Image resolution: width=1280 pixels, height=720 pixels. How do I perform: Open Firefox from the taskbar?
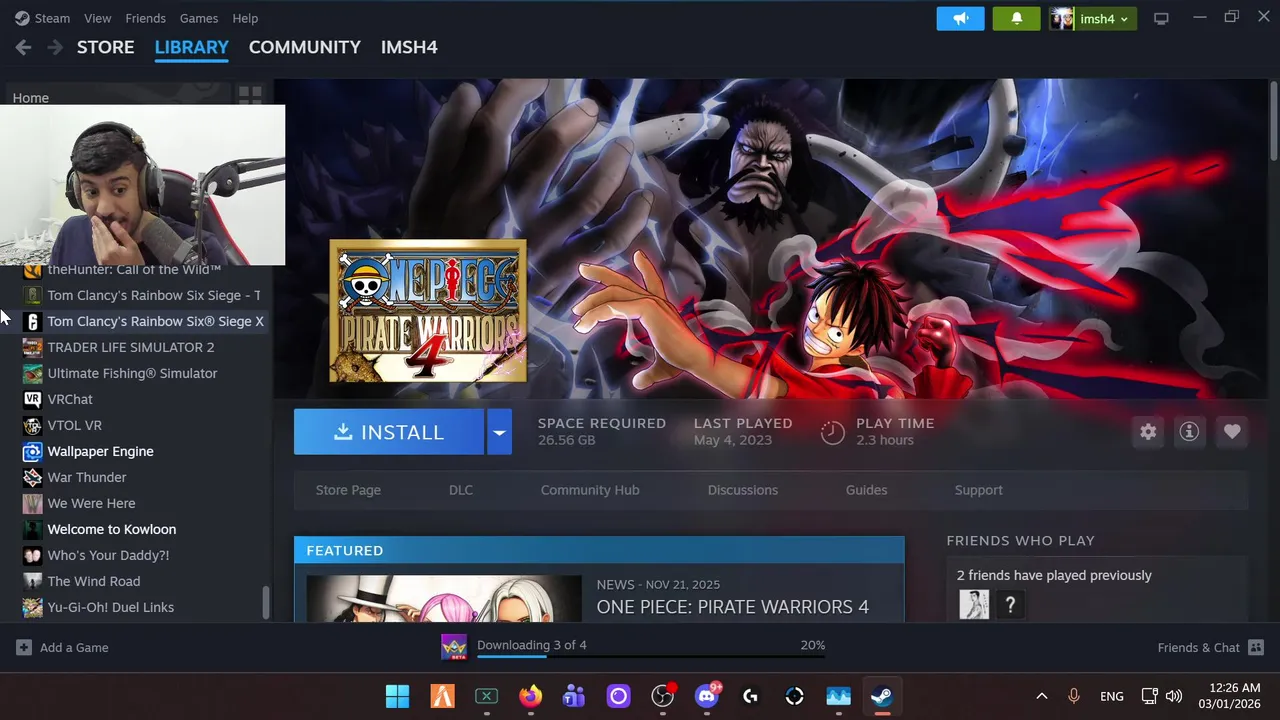[530, 696]
